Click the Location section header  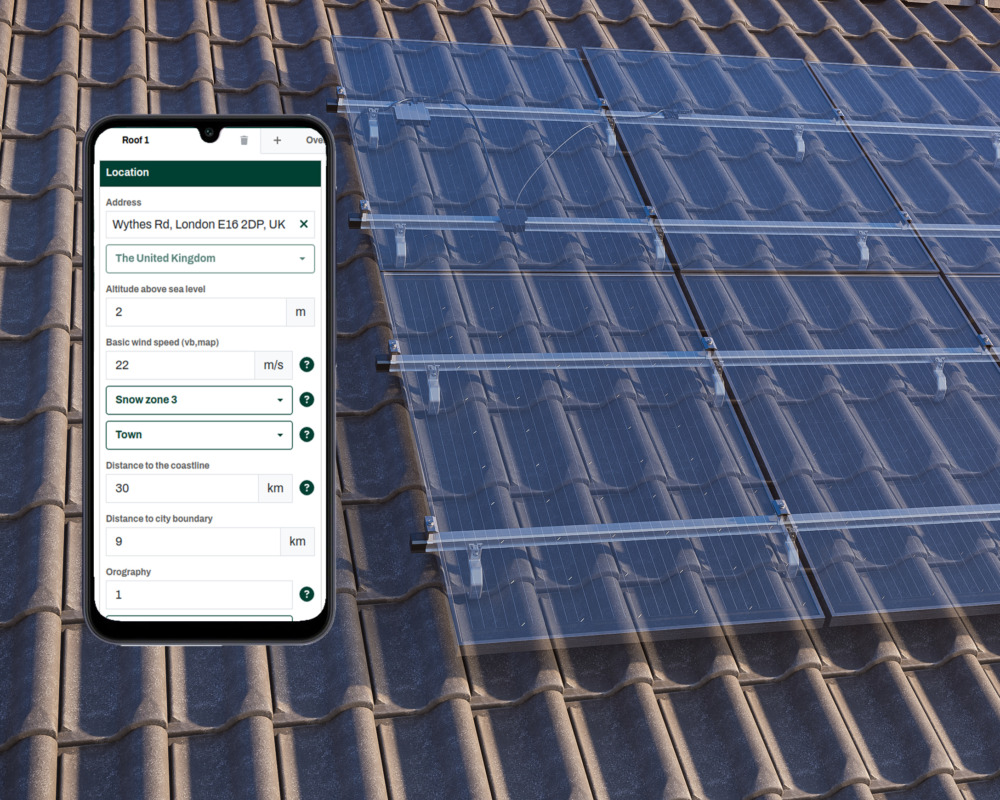pyautogui.click(x=210, y=173)
